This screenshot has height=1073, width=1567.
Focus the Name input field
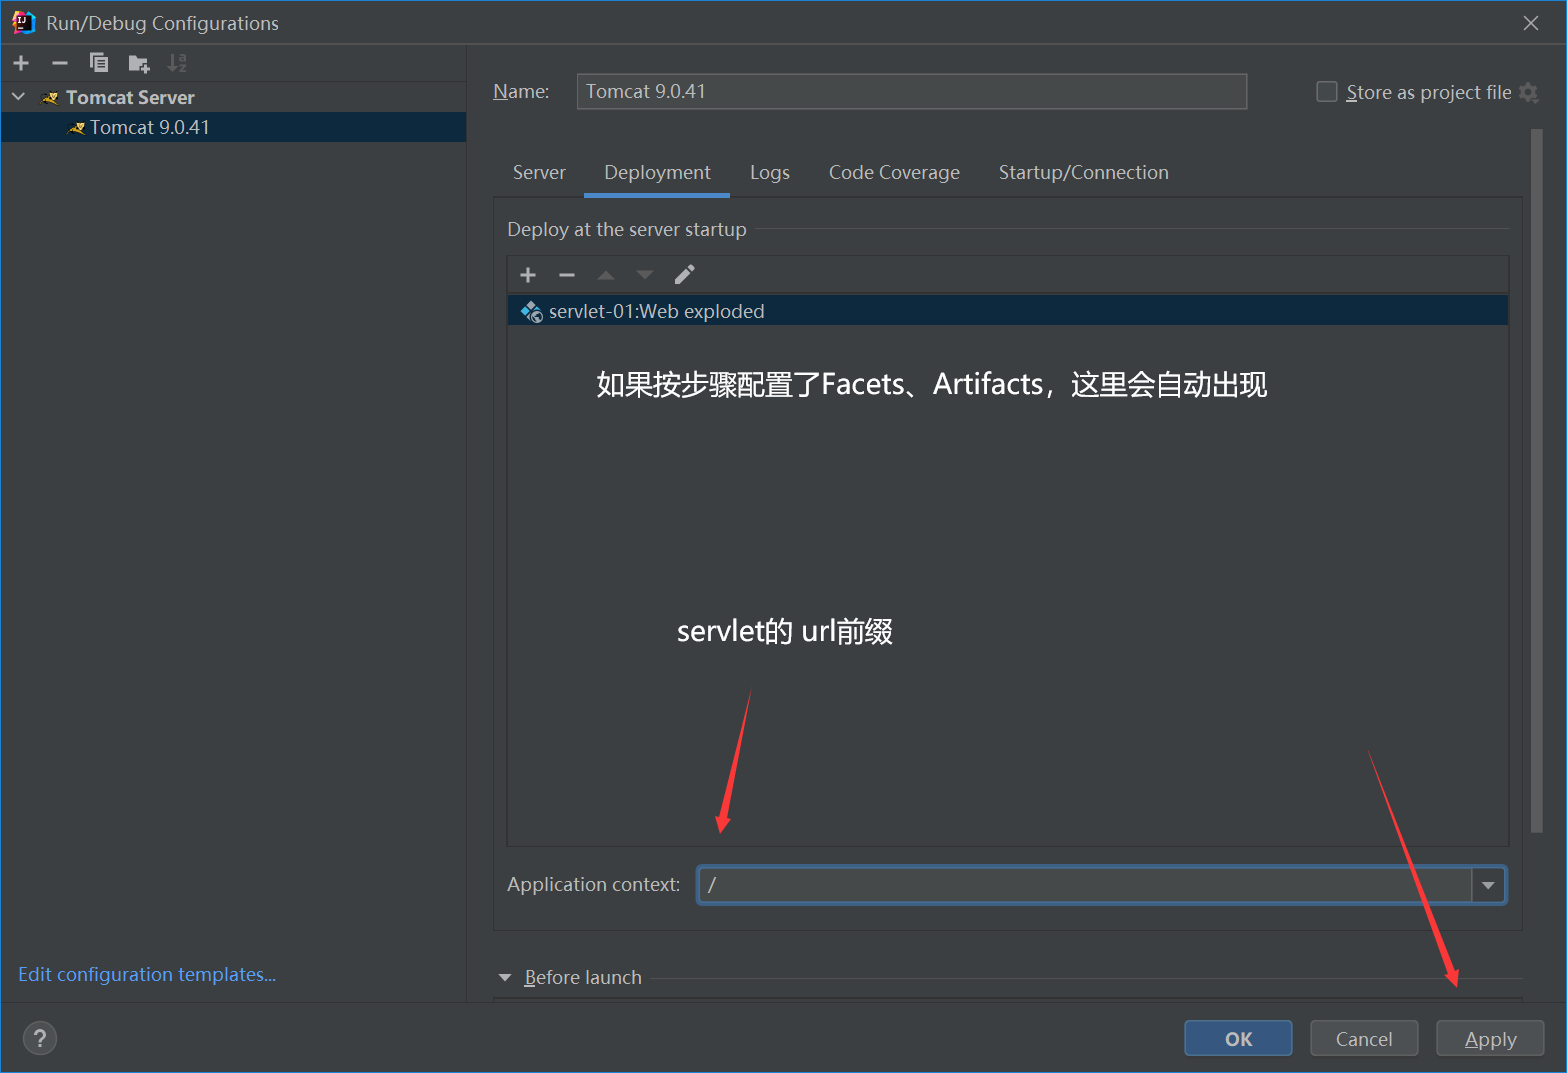pyautogui.click(x=912, y=91)
